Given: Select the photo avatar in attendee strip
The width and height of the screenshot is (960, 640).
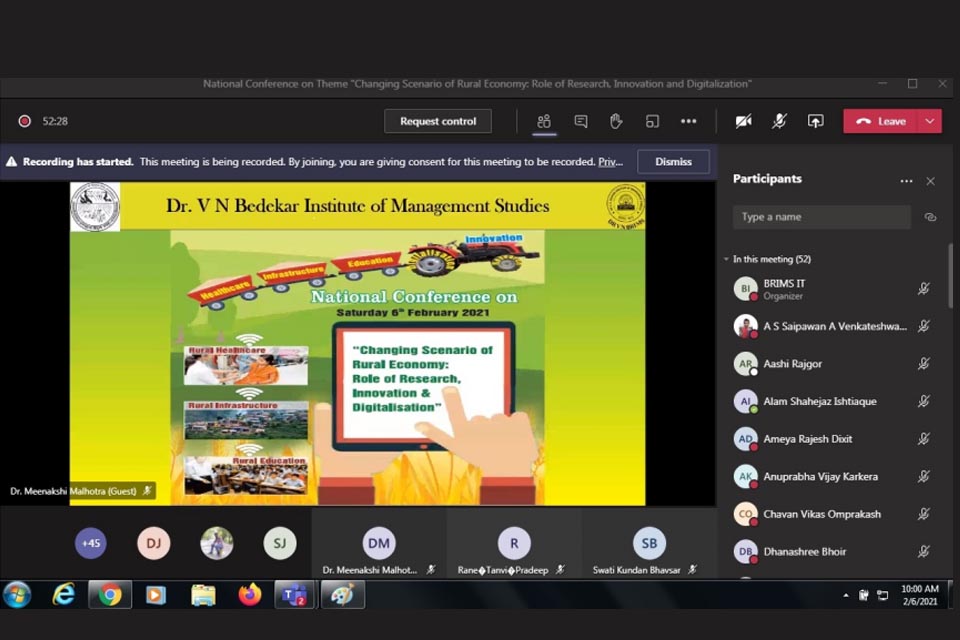Looking at the screenshot, I should point(217,543).
